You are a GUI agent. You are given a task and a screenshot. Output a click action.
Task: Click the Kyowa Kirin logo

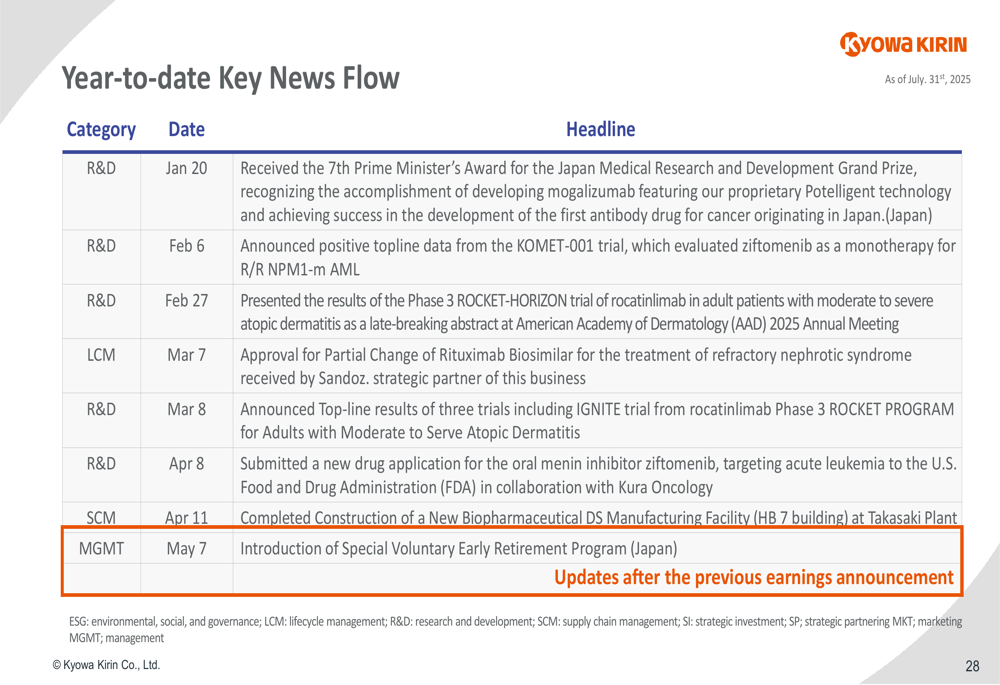pos(904,43)
